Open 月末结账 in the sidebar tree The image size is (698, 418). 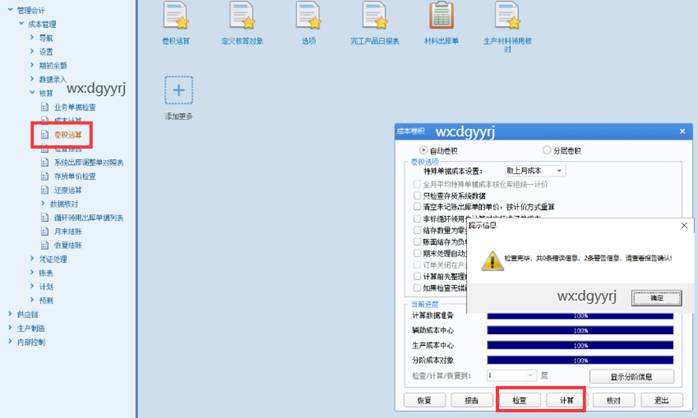[x=67, y=230]
